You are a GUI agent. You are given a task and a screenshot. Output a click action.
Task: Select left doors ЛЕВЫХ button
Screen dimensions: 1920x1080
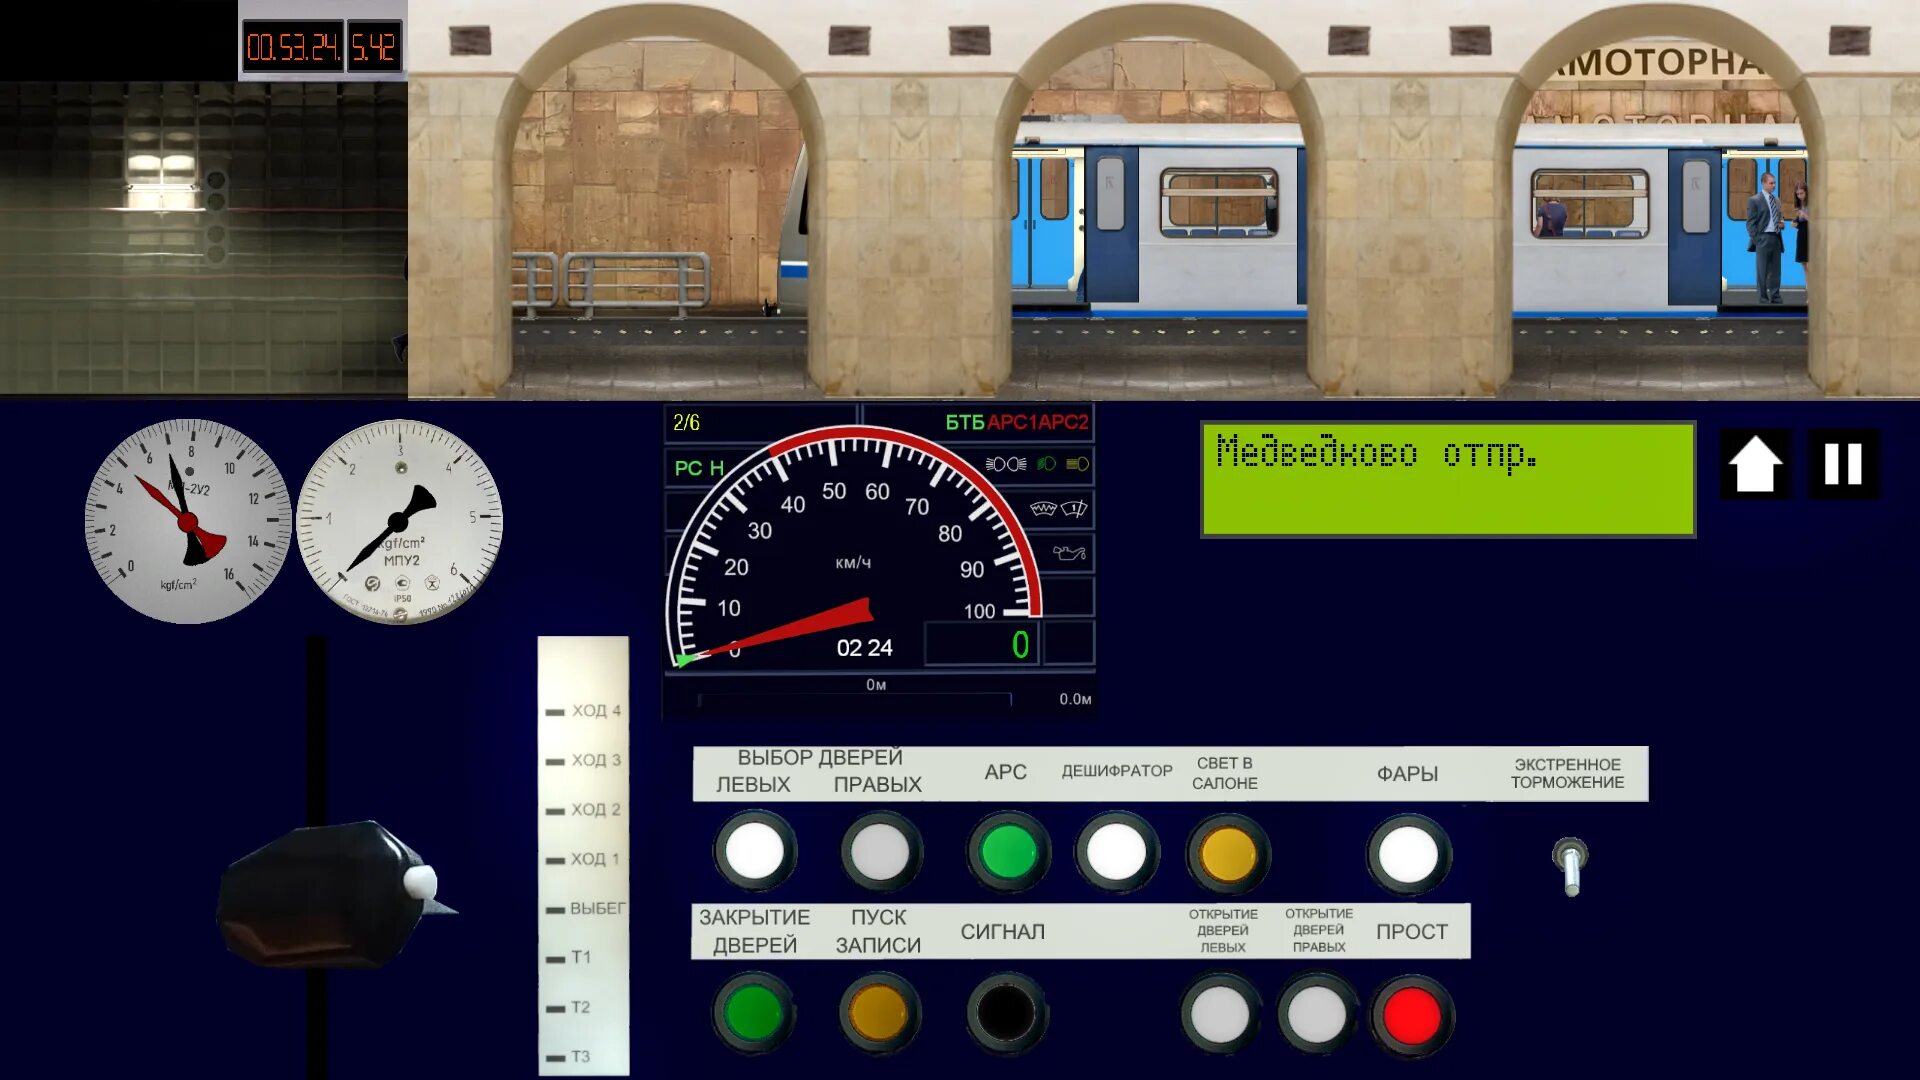tap(755, 852)
